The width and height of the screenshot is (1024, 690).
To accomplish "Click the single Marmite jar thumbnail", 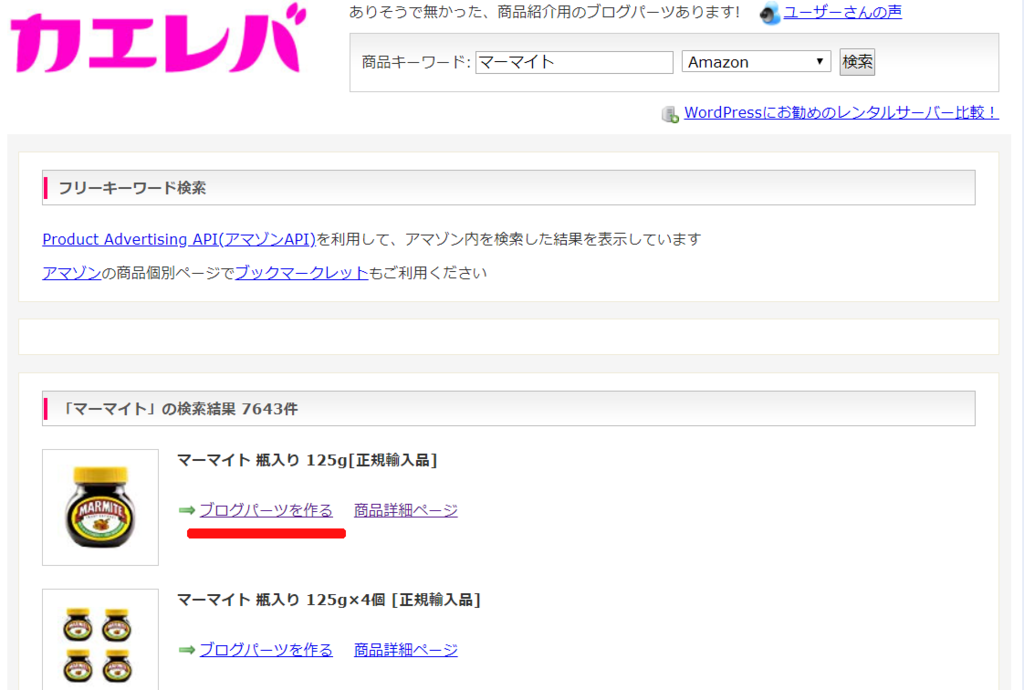I will 101,507.
